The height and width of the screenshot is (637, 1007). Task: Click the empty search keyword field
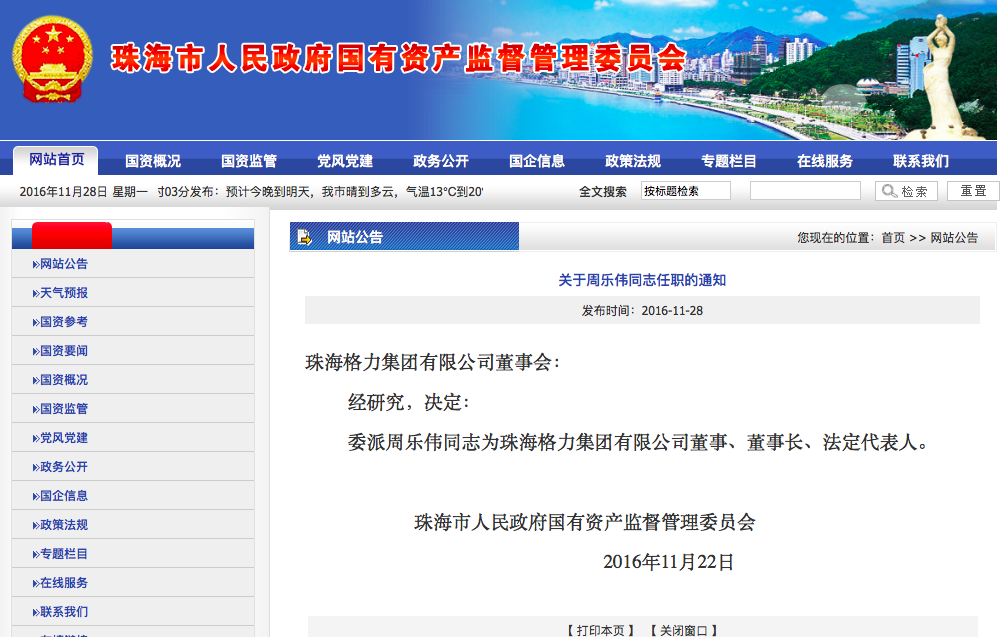805,191
